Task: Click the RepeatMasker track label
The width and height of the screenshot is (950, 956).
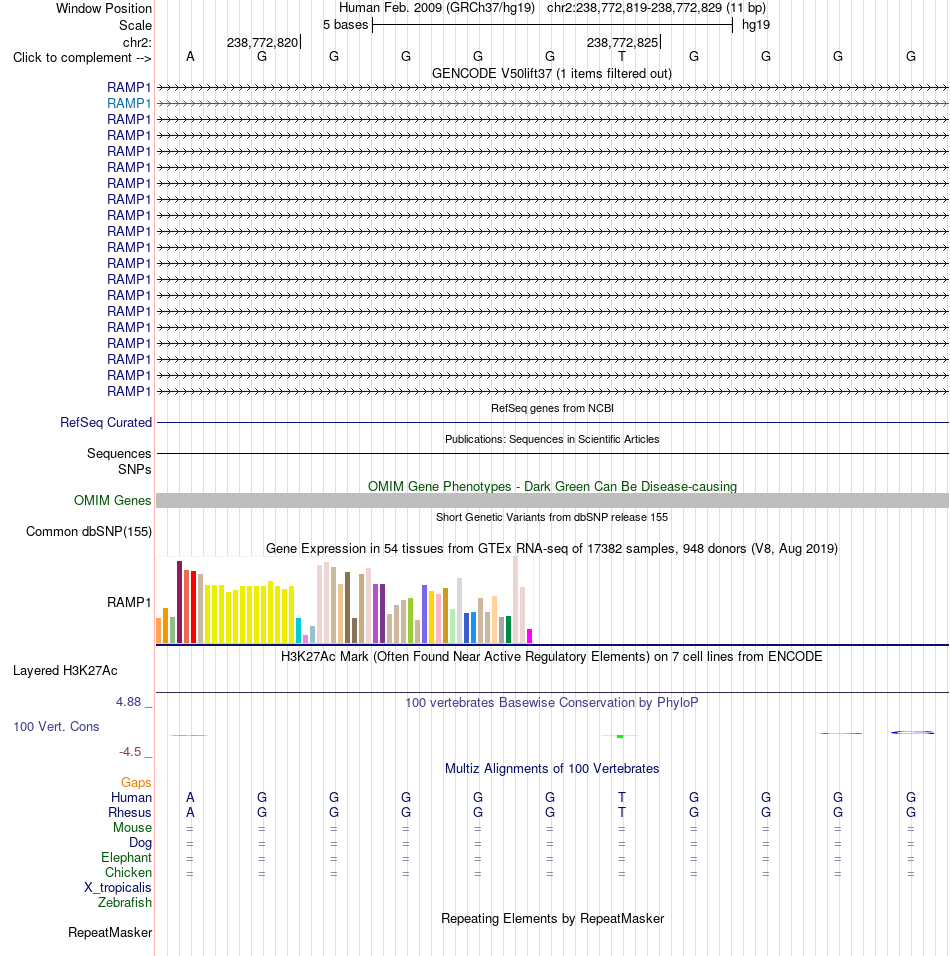Action: (110, 933)
